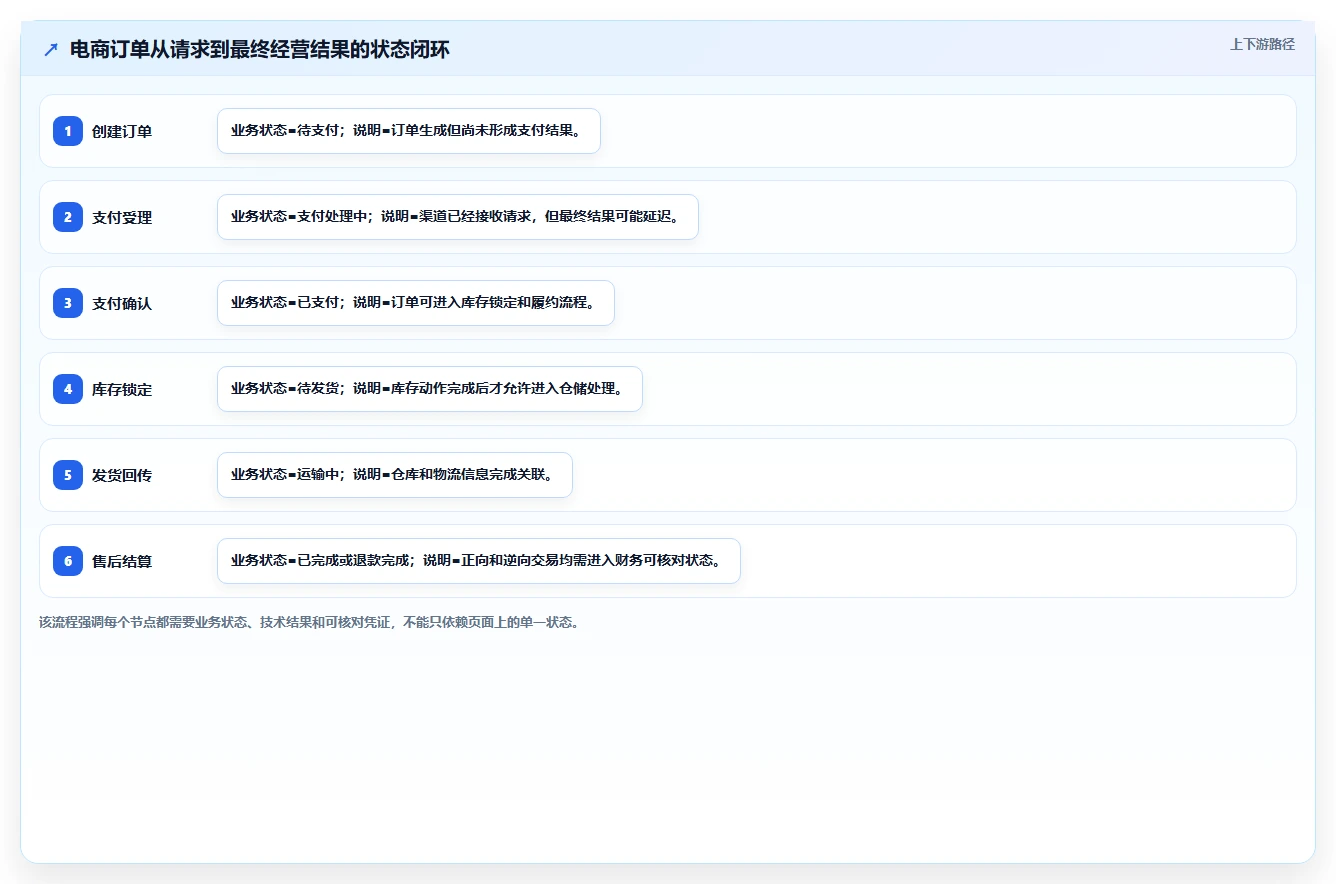Click the 创建订单 step label

point(122,131)
